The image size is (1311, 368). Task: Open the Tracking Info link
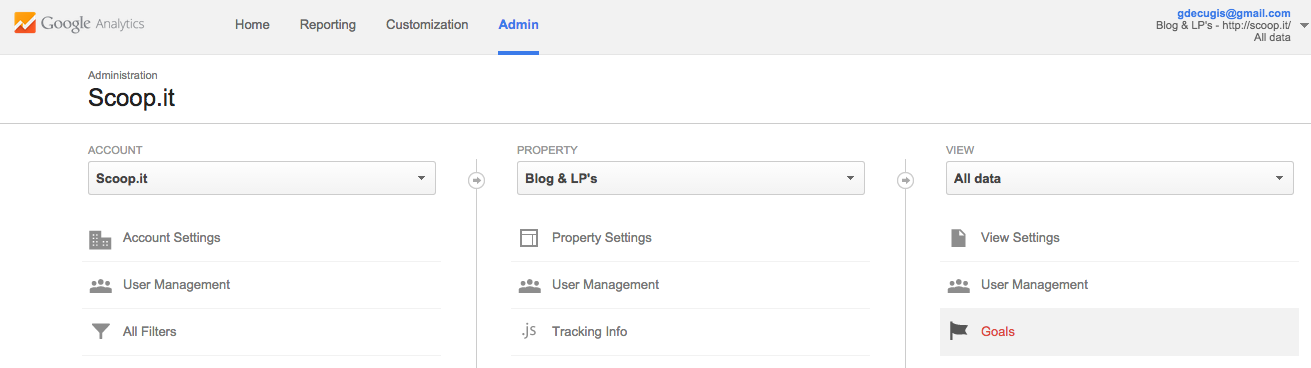589,331
